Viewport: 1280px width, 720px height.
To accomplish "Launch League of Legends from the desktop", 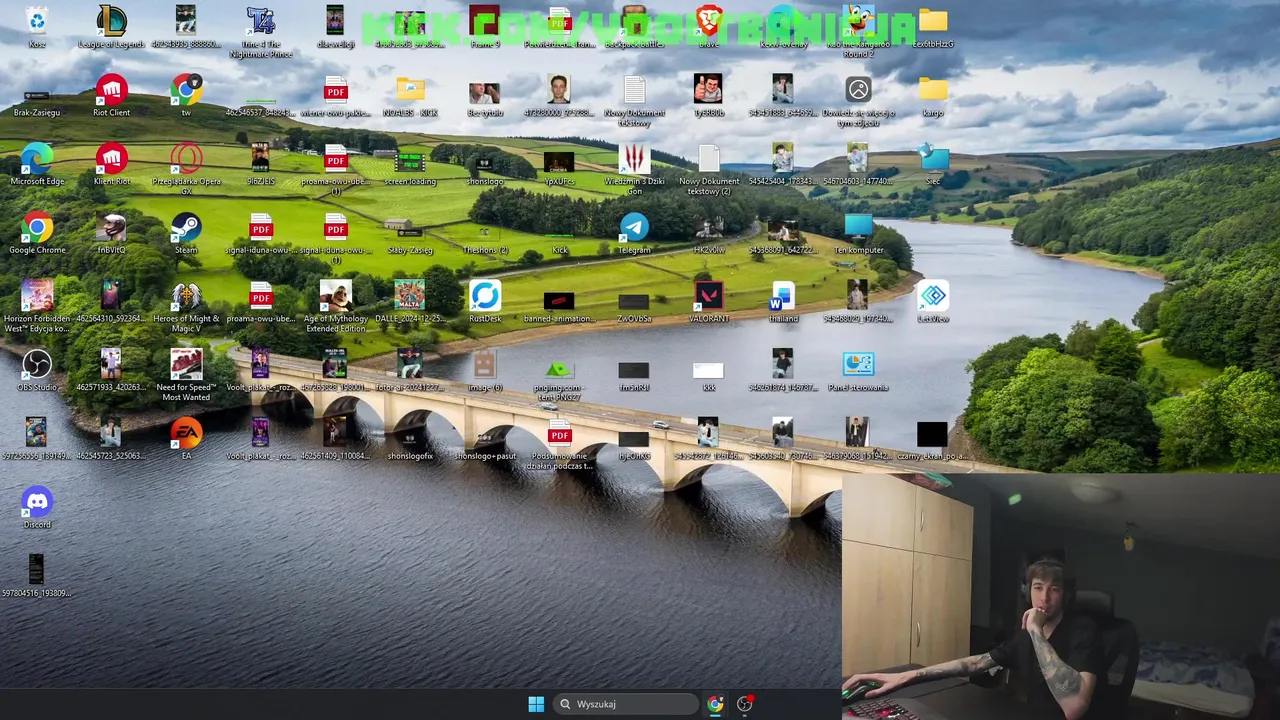I will click(111, 27).
